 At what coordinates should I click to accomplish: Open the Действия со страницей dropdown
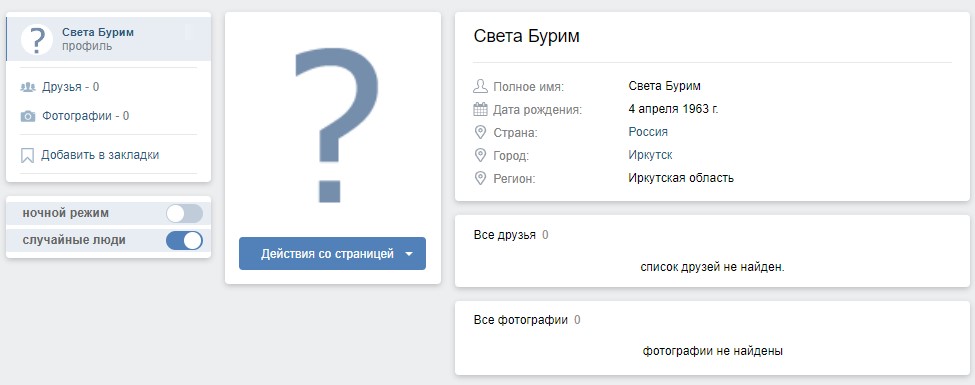click(332, 254)
